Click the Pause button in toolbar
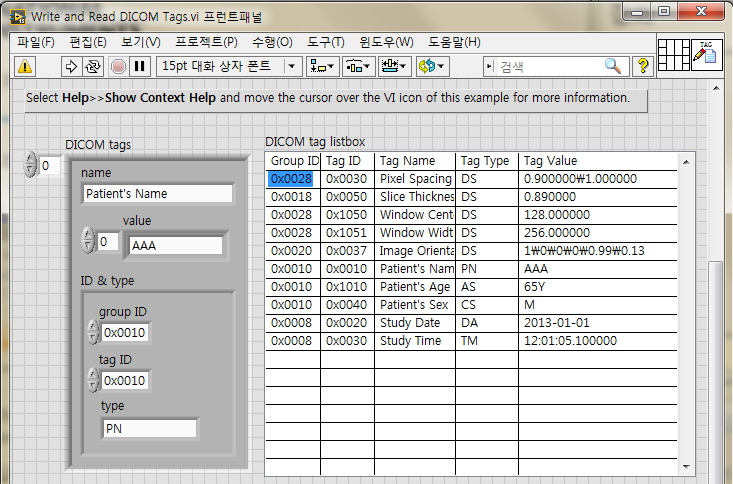 [x=139, y=66]
